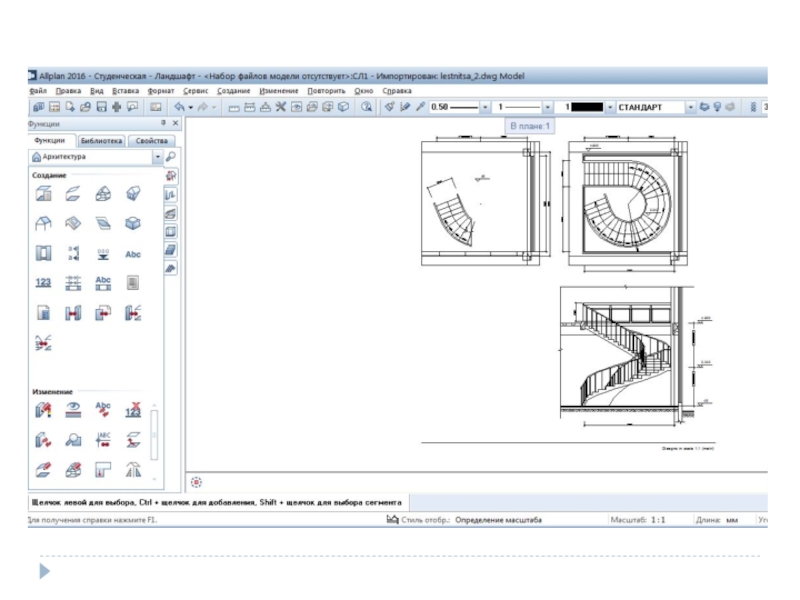Viewport: 800px width, 600px height.
Task: Click the scissors icon in the top toolbar
Action: point(281,106)
